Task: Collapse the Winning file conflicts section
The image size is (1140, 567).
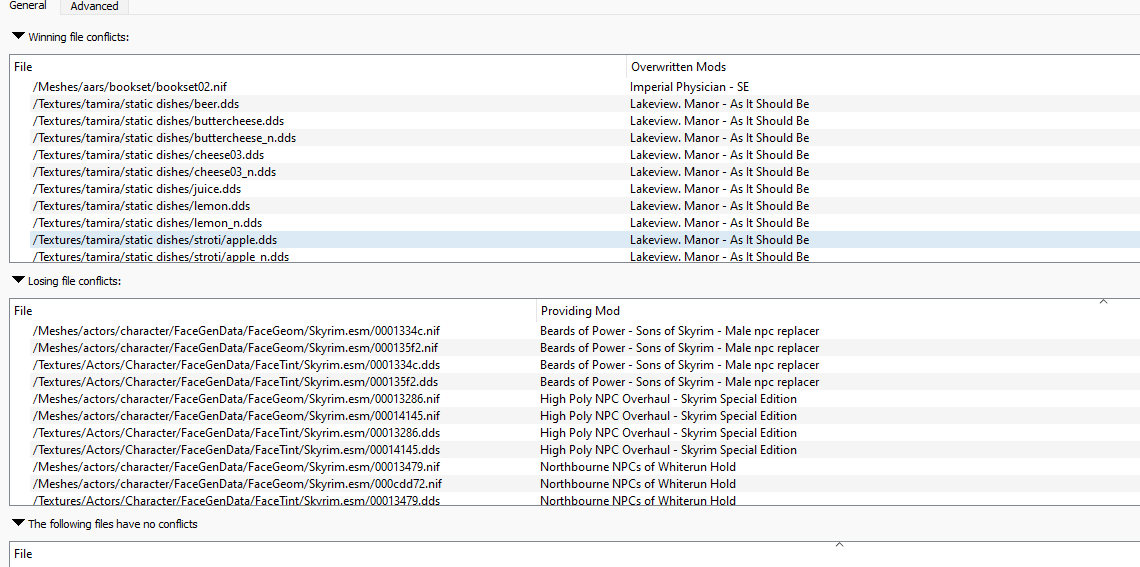Action: click(x=19, y=36)
